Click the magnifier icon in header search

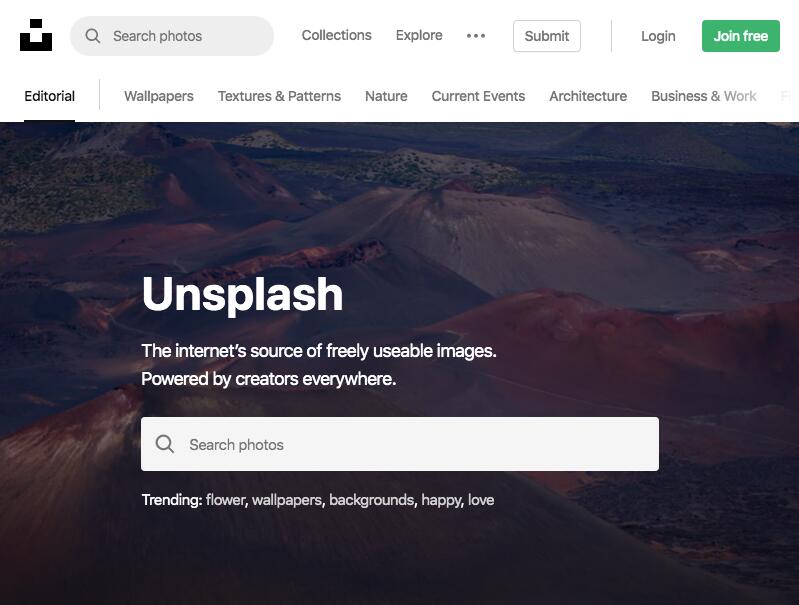(x=93, y=36)
